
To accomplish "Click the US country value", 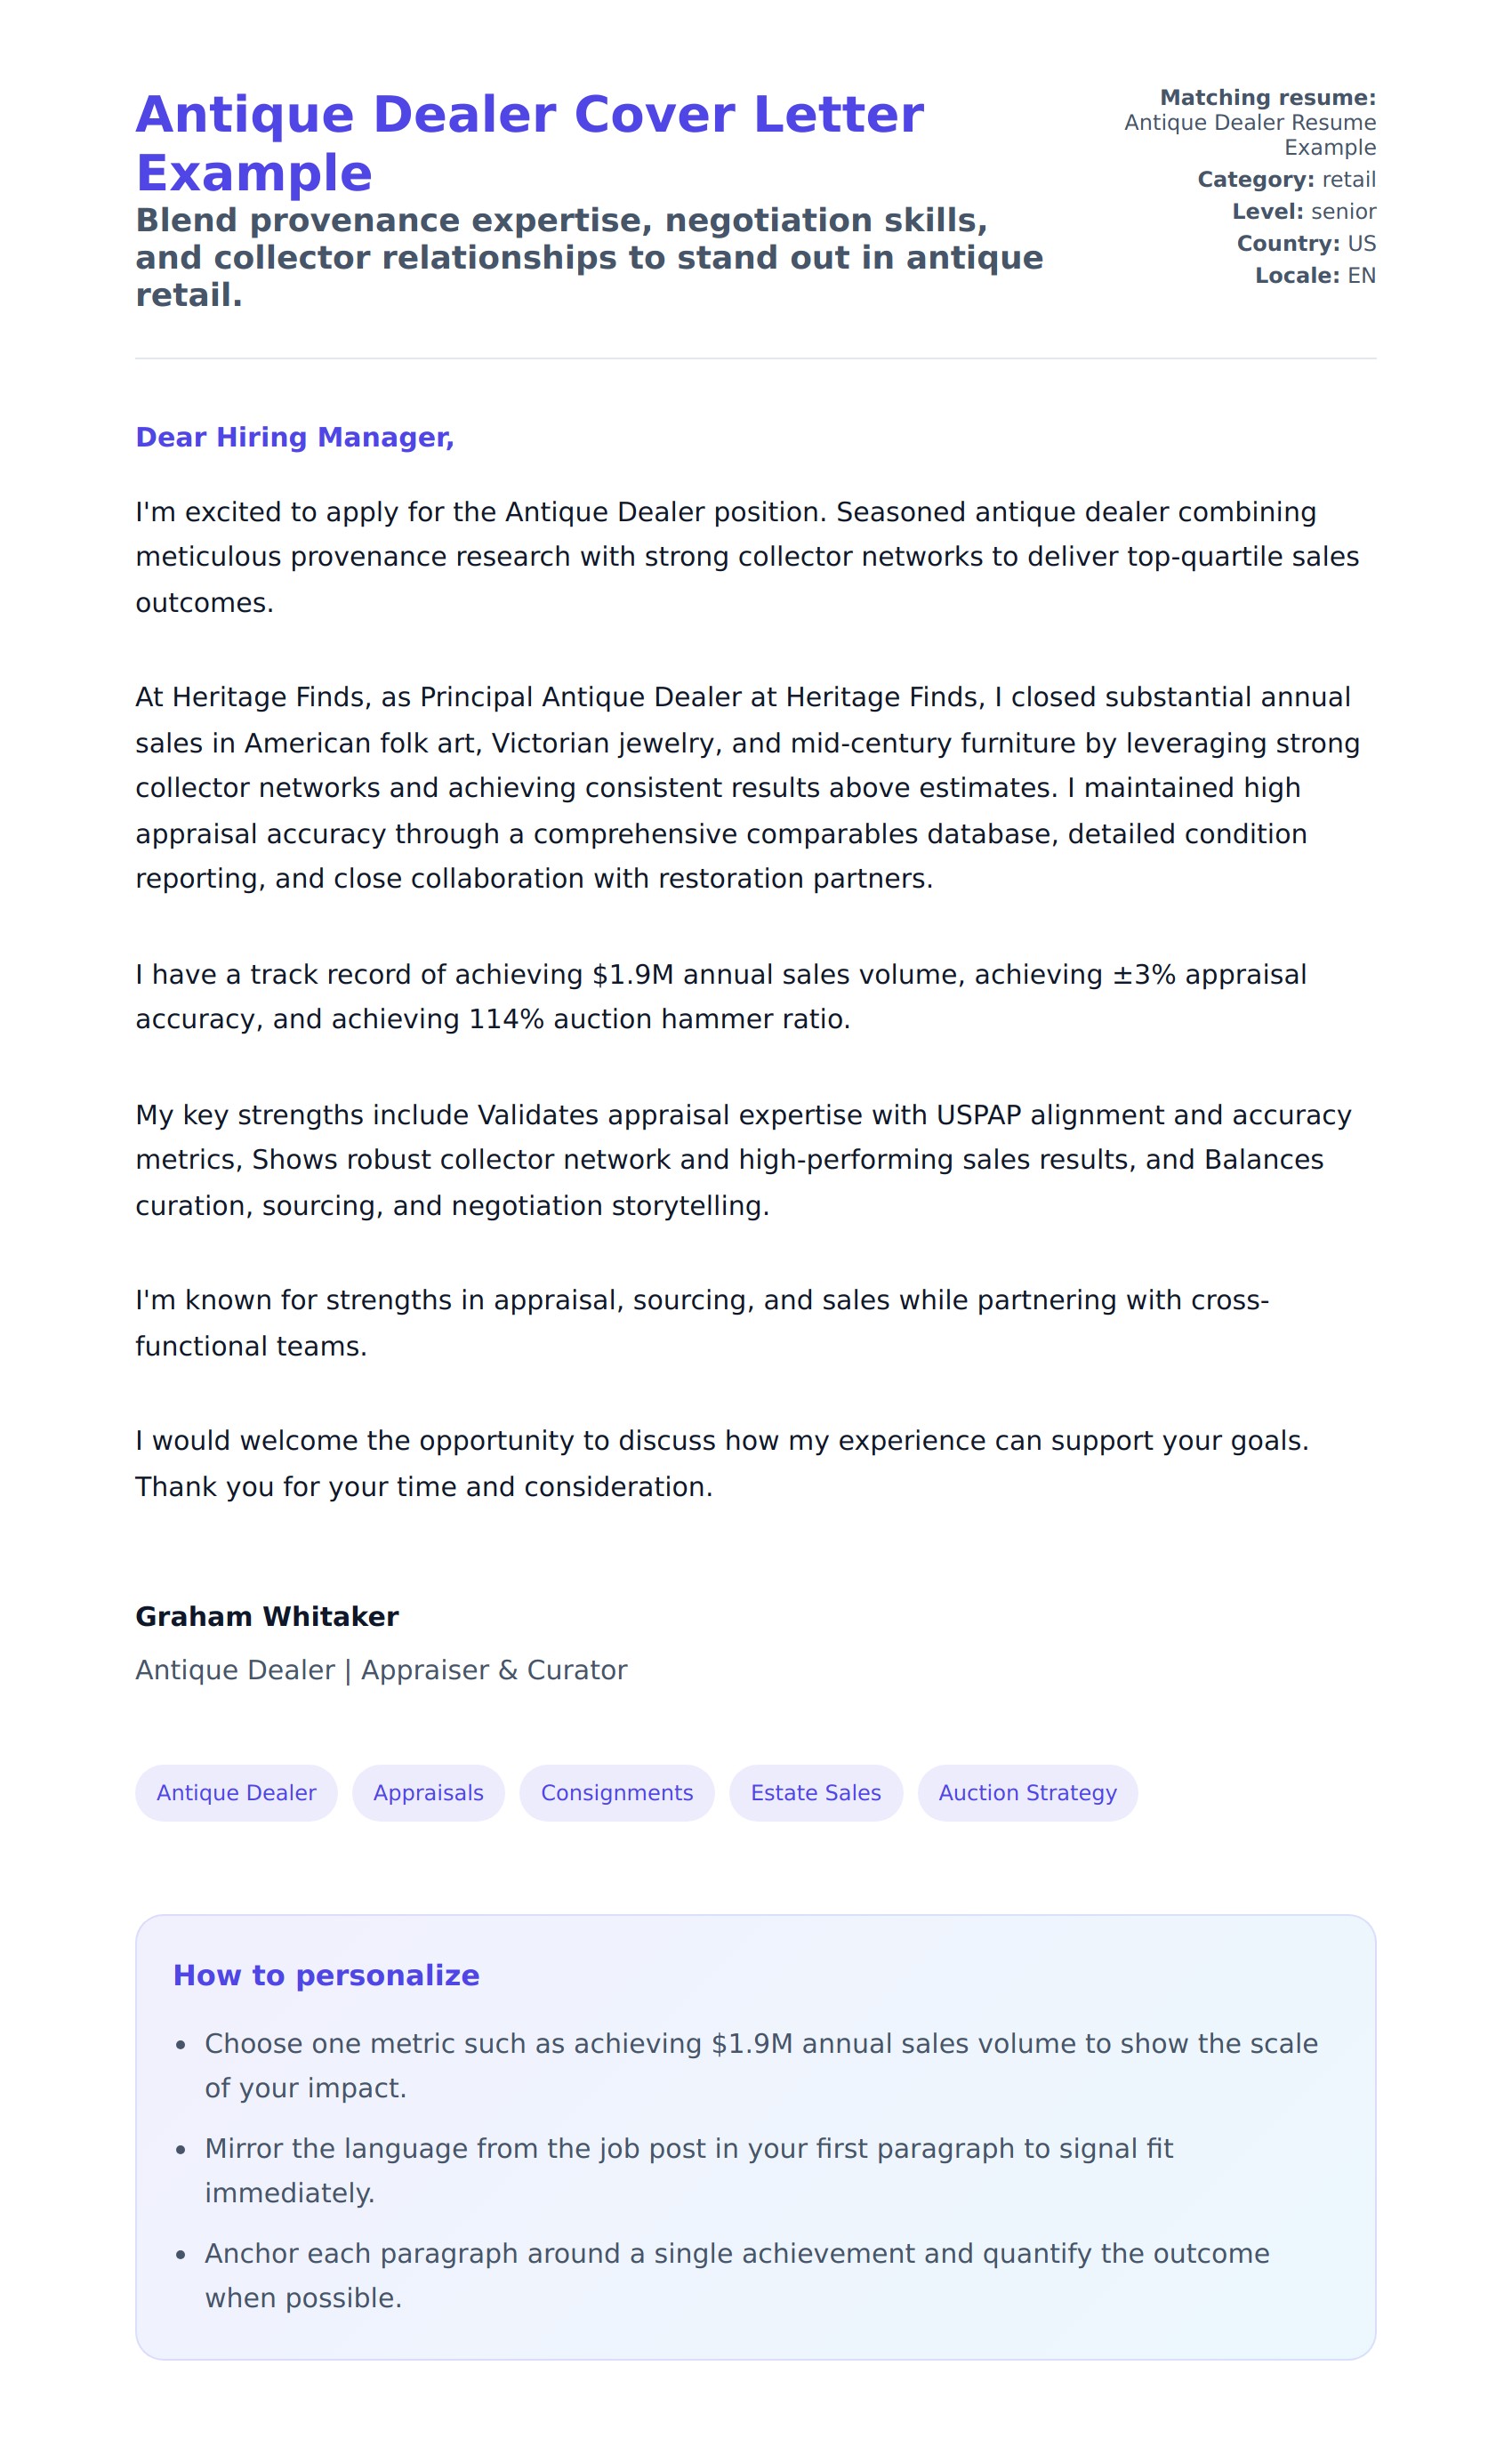I will [x=1361, y=244].
